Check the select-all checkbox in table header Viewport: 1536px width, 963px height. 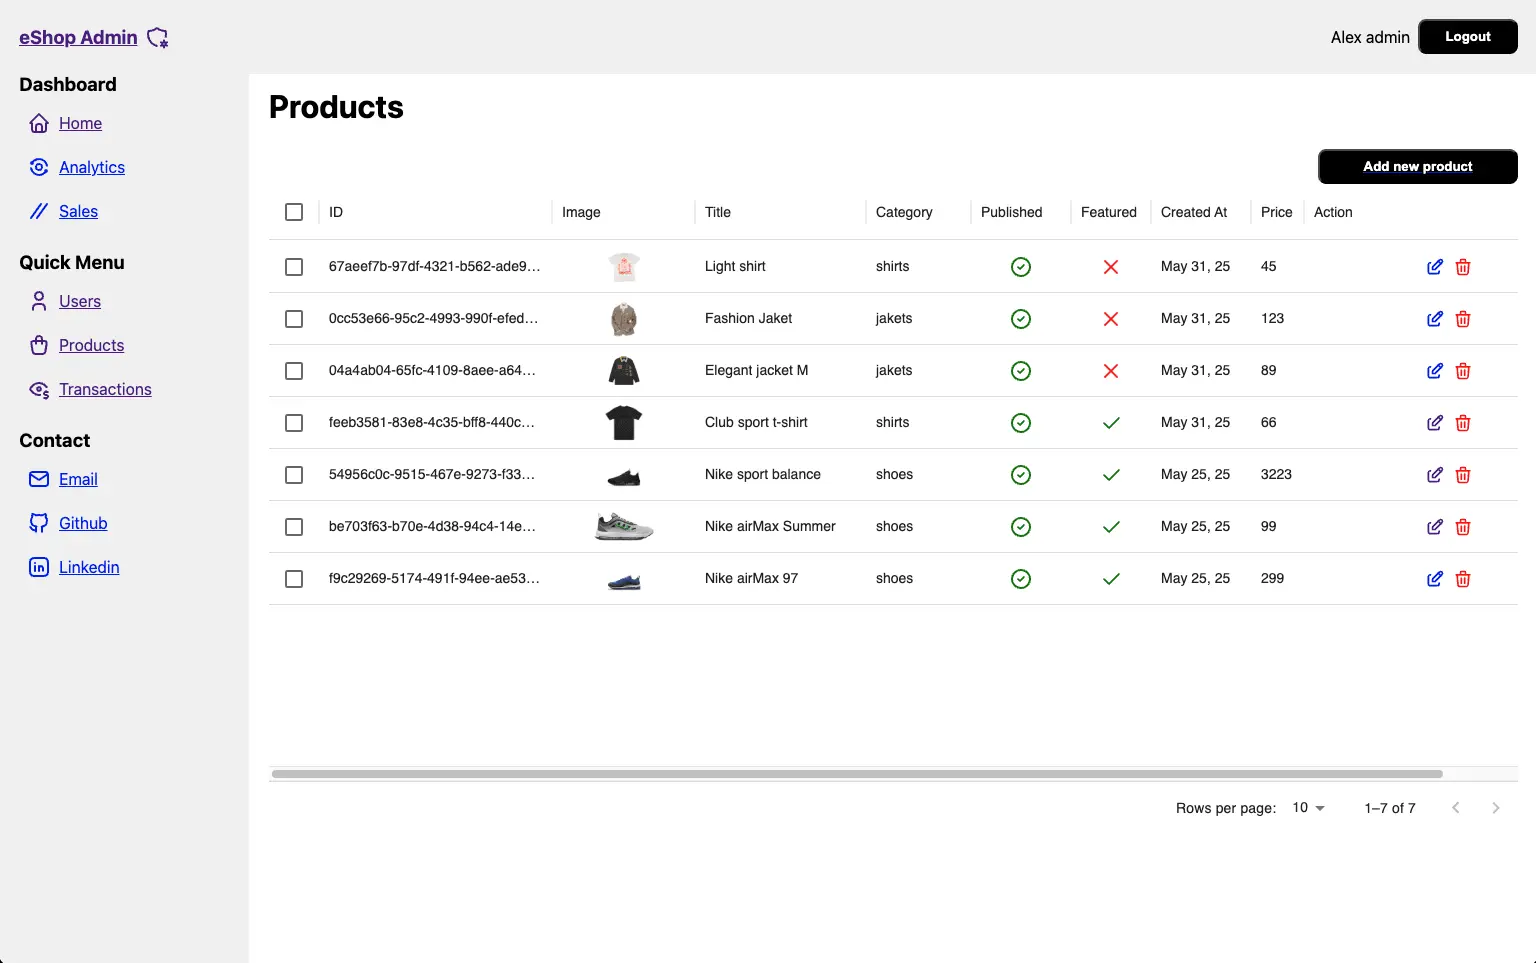[x=294, y=212]
